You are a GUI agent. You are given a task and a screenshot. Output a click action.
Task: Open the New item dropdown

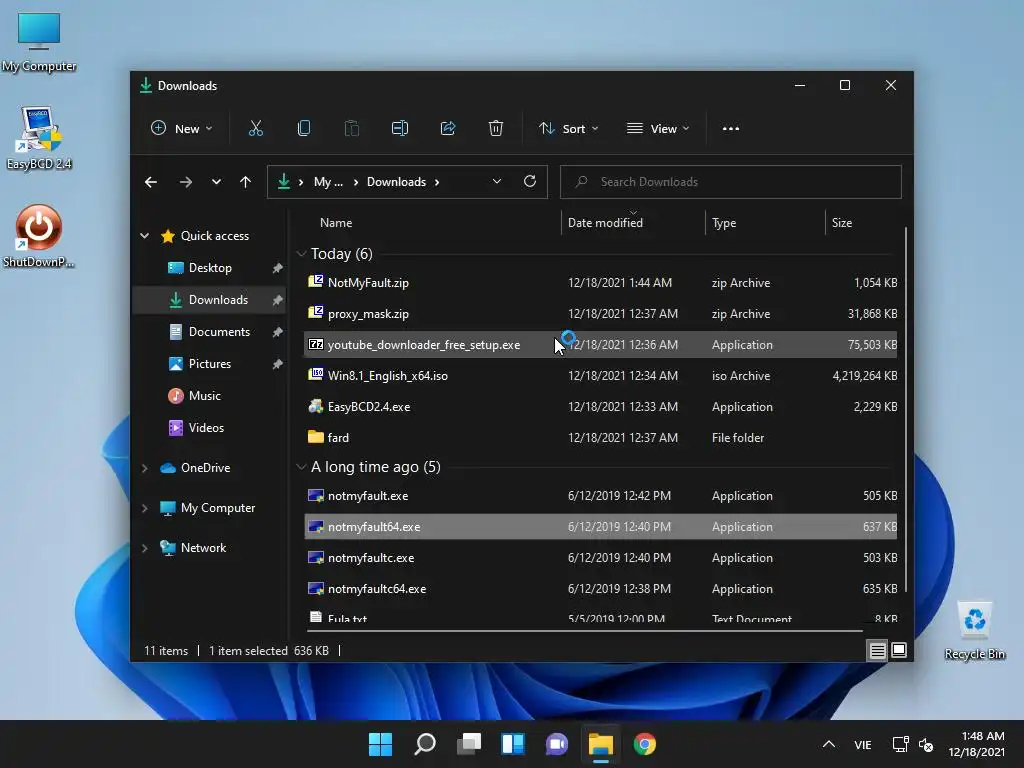(182, 129)
